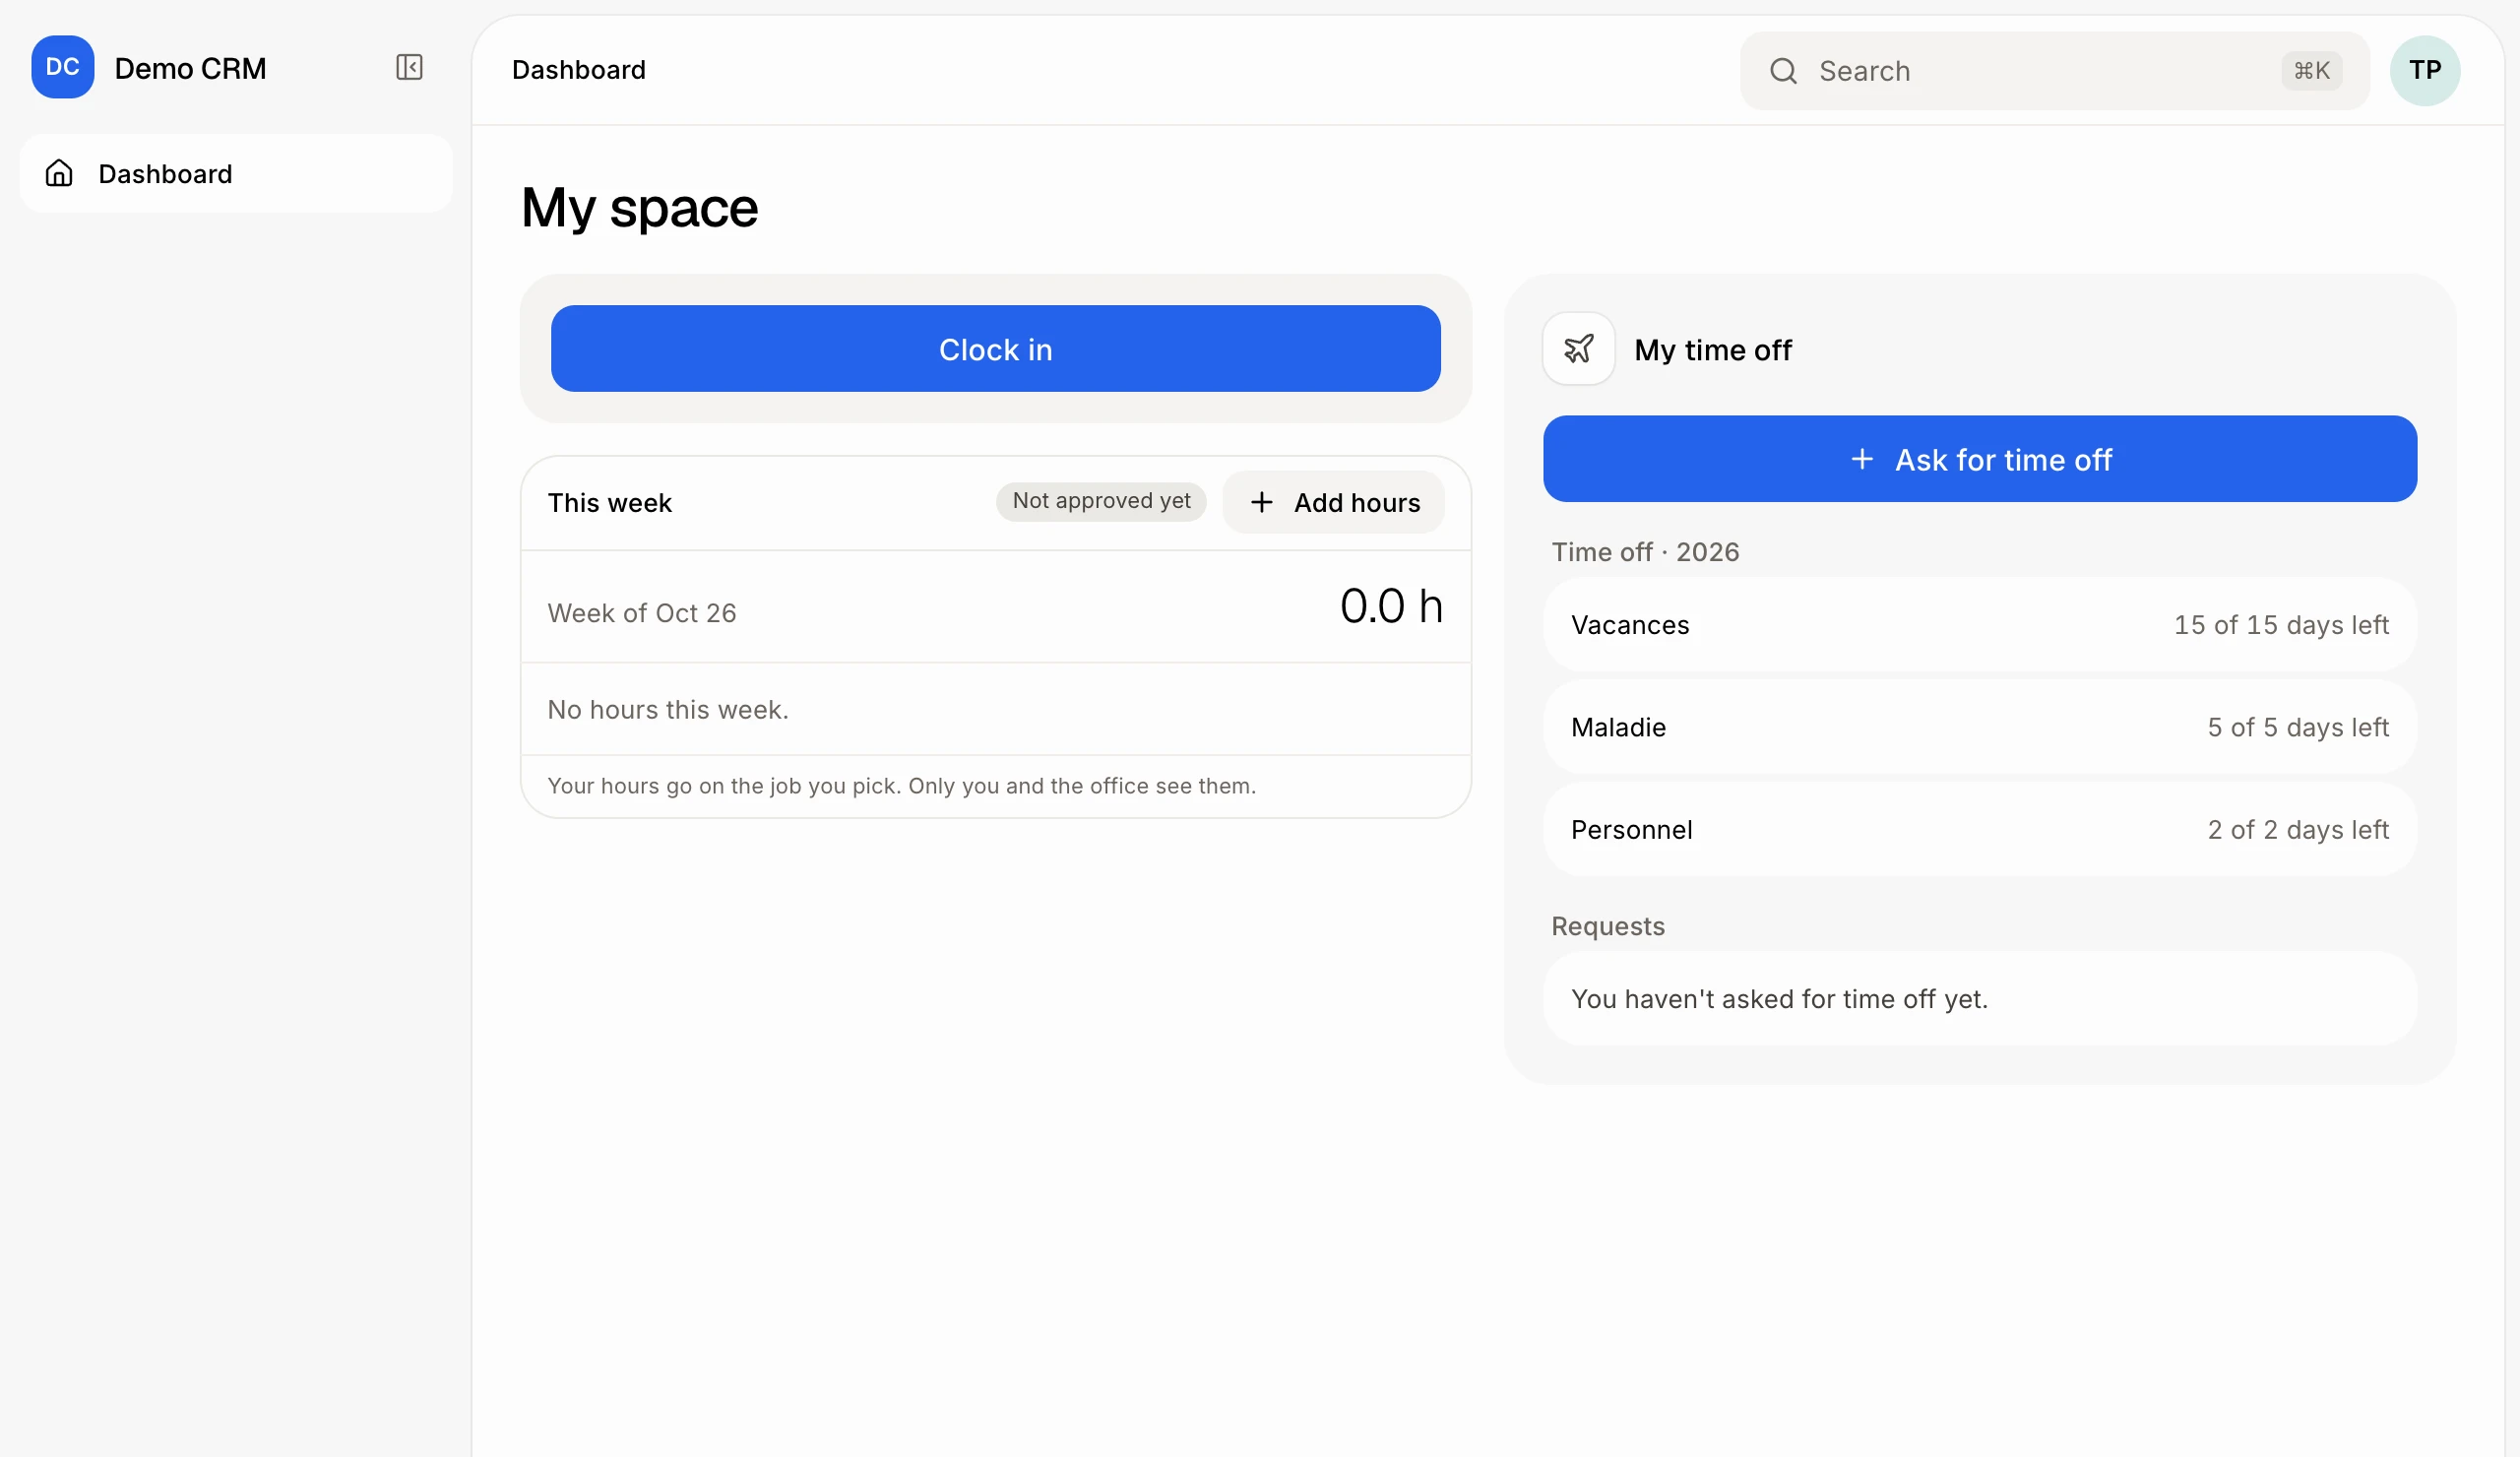Click the Demo CRM workspace name
The height and width of the screenshot is (1457, 2520).
tap(190, 68)
